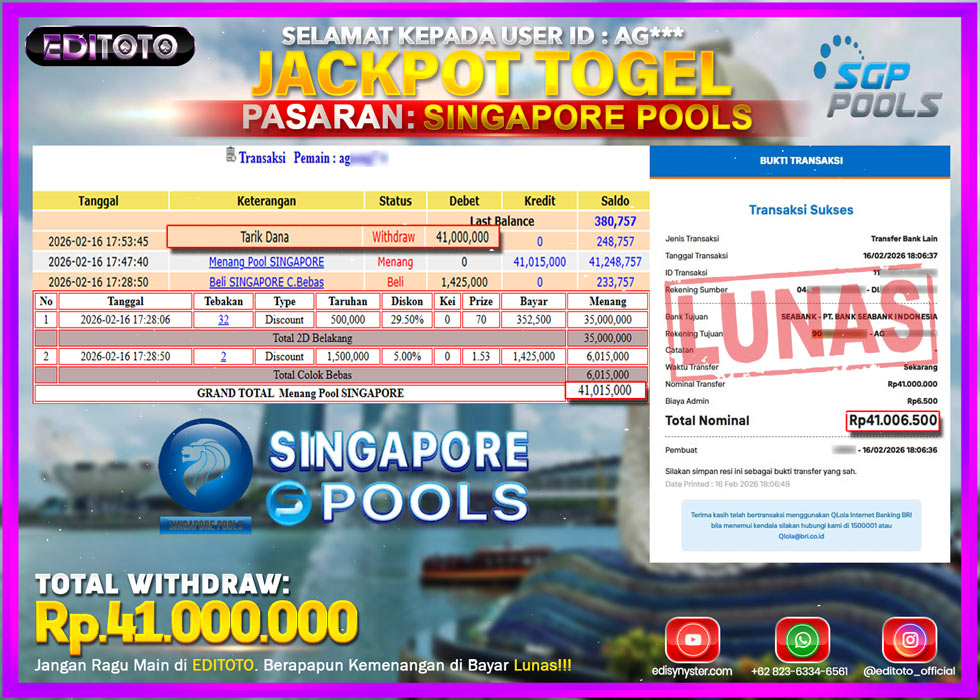Click prize value 1.53
This screenshot has height=700, width=980.
pos(481,356)
